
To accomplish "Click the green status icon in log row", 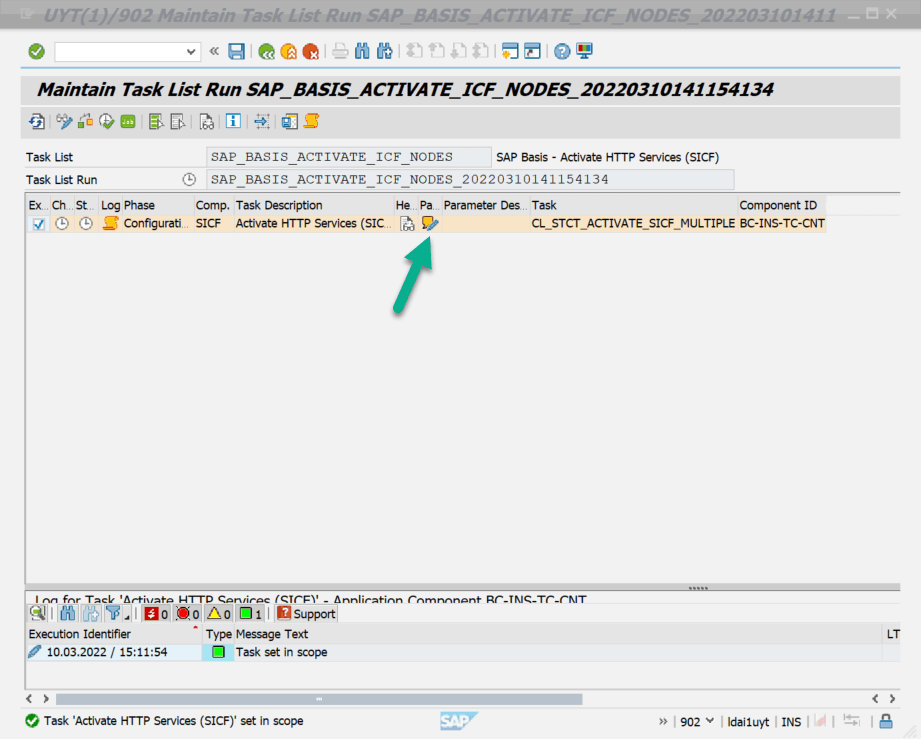I will click(219, 652).
